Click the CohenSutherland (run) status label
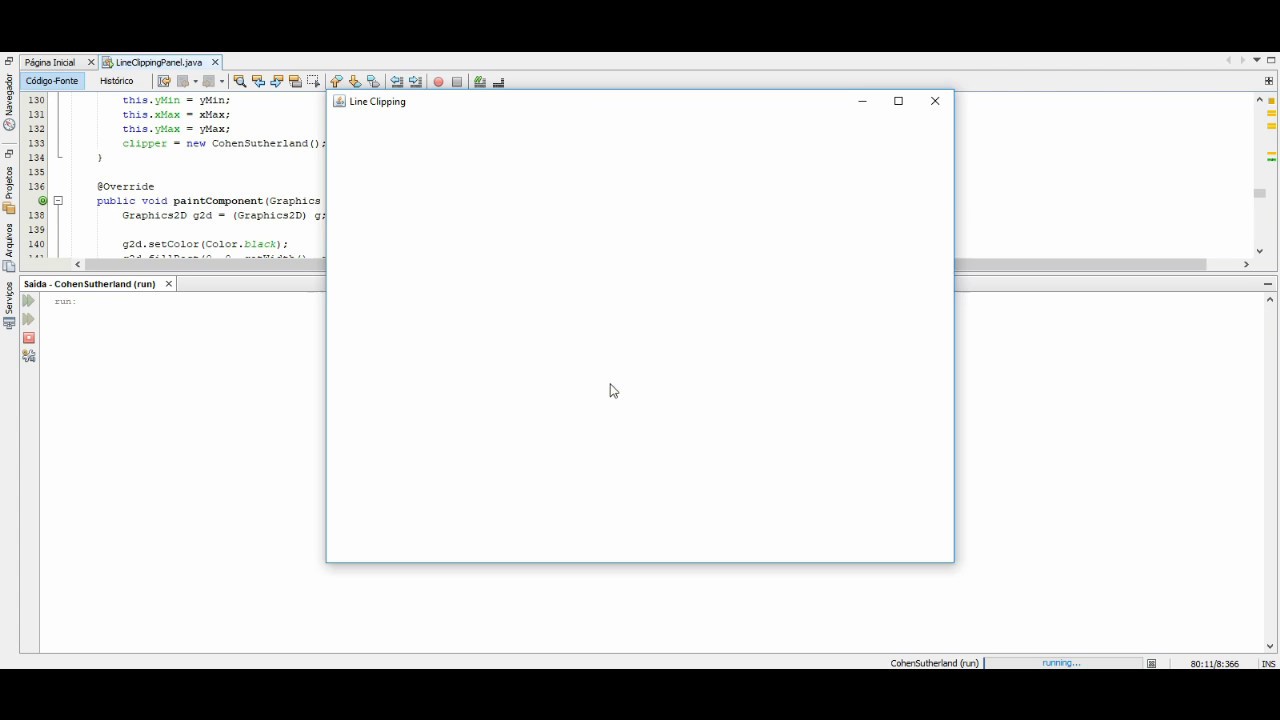The height and width of the screenshot is (720, 1280). click(934, 663)
